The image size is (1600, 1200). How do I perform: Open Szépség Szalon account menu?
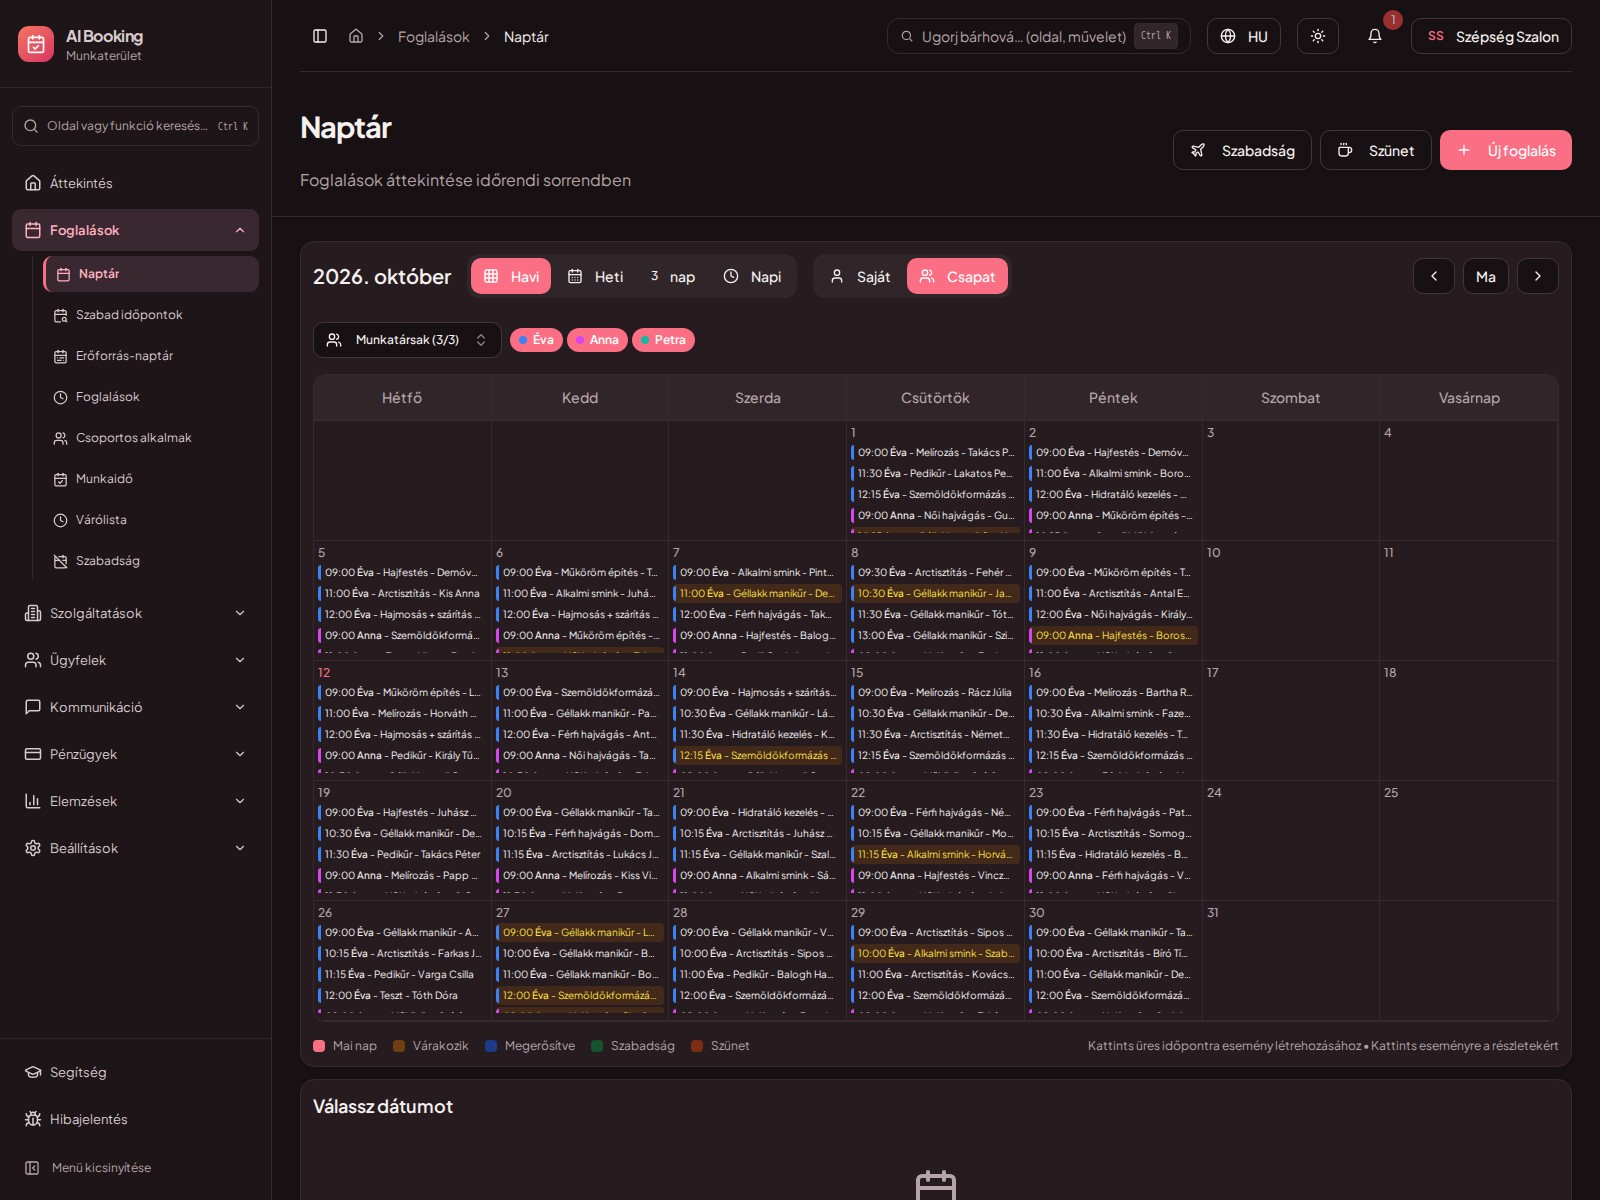1491,36
